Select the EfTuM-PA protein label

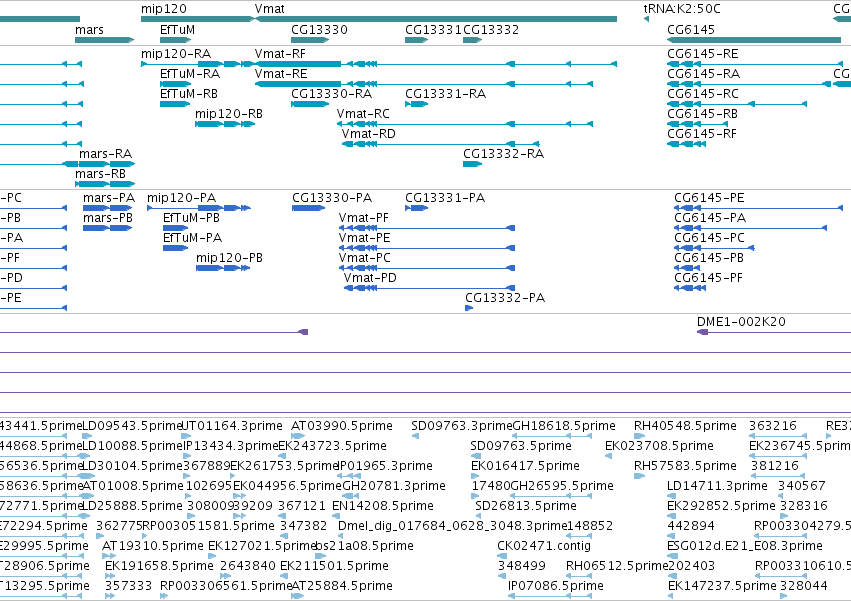tap(193, 238)
